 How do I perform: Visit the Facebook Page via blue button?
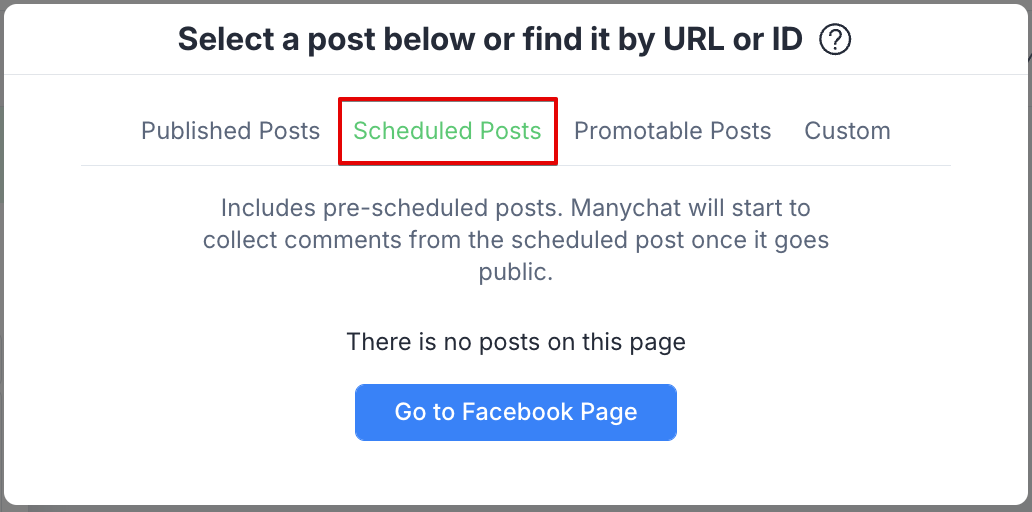point(516,412)
